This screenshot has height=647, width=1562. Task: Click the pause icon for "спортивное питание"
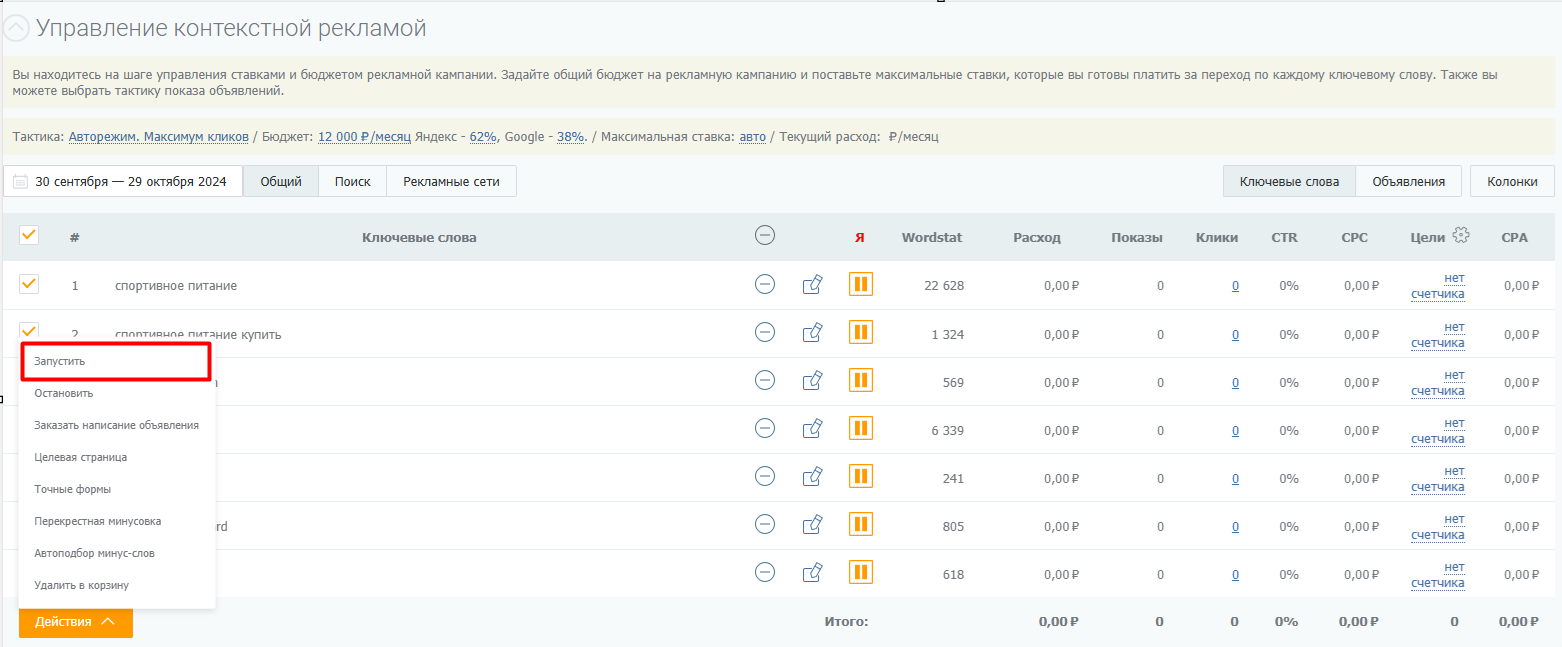tap(860, 285)
